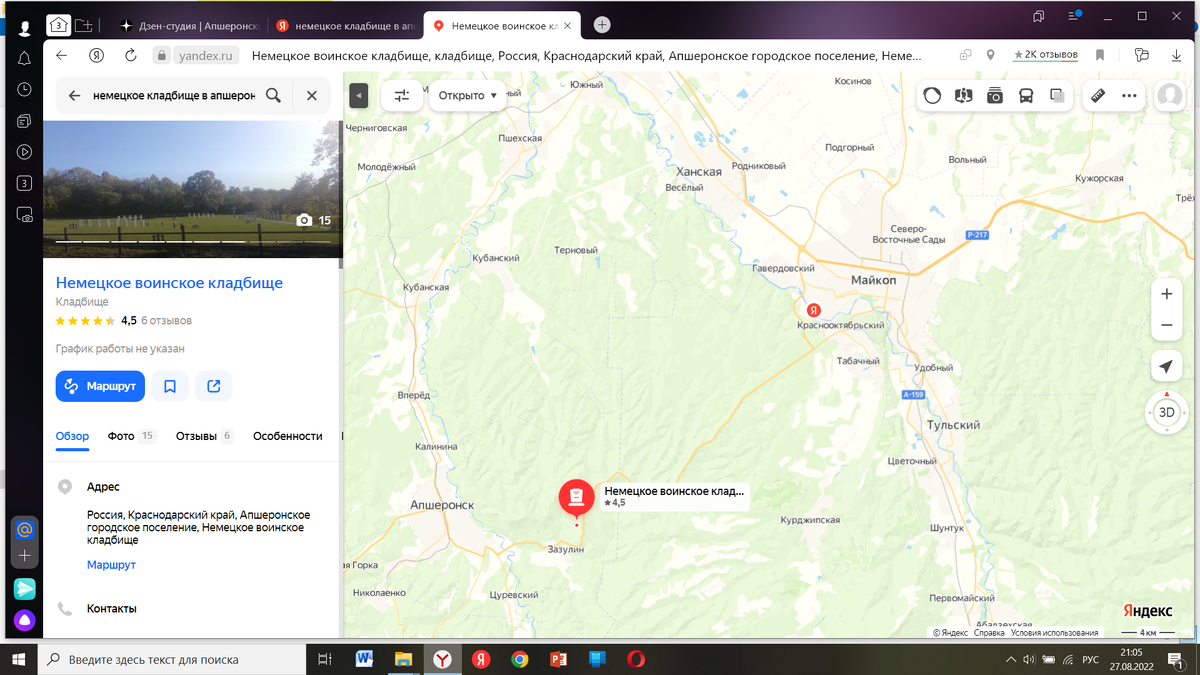Create a new tab group icon
The image size is (1200, 675).
[84, 24]
